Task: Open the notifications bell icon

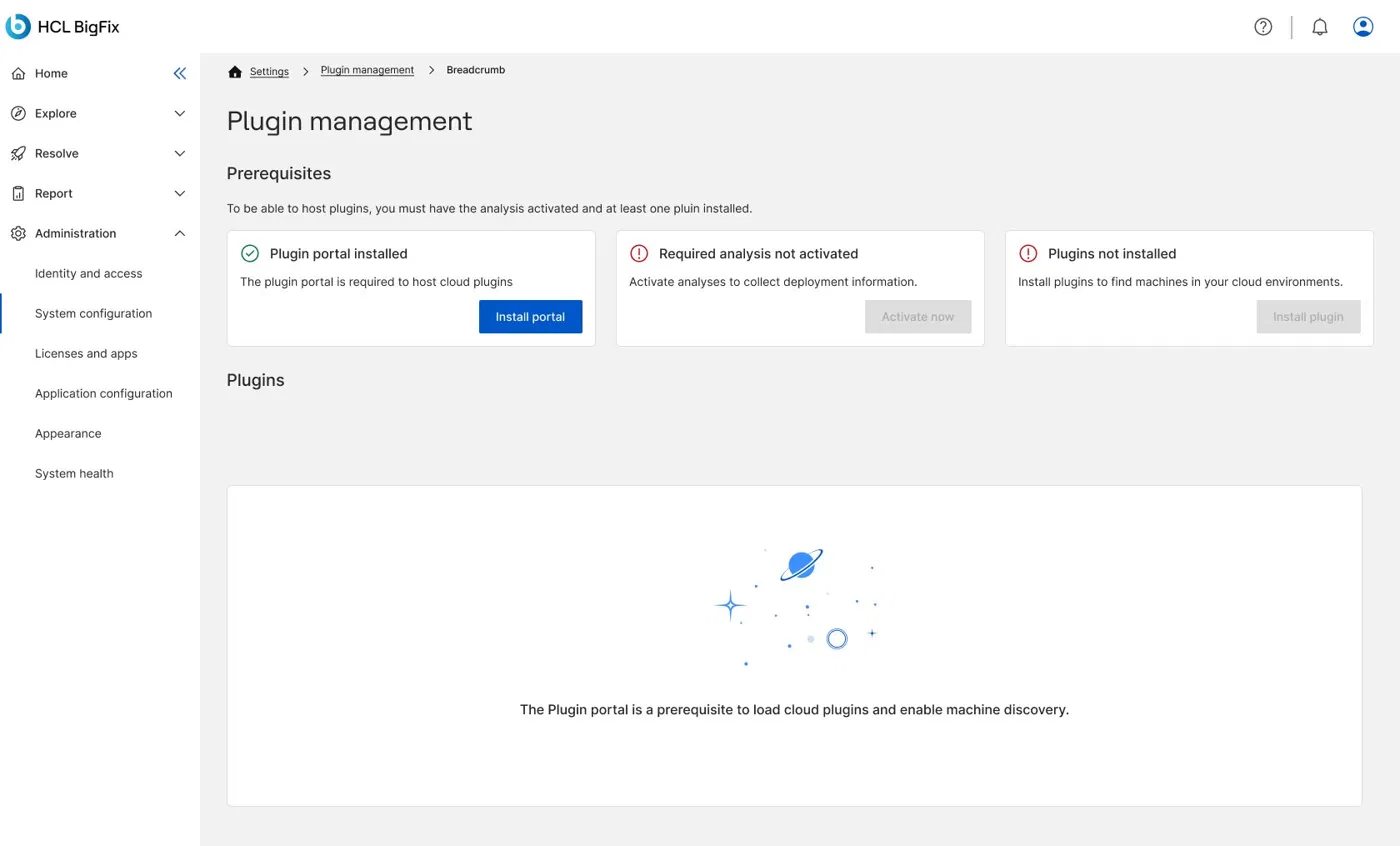Action: tap(1320, 27)
